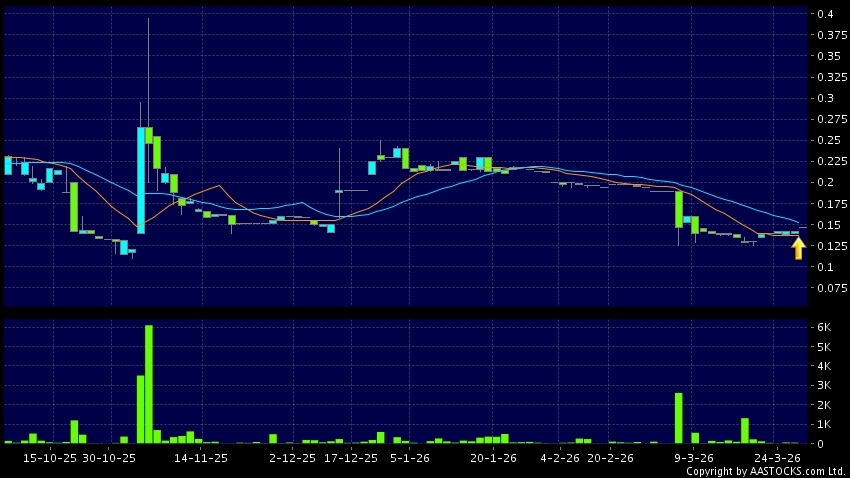This screenshot has width=850, height=478.
Task: Select the 0.2 price axis label
Action: [x=825, y=182]
